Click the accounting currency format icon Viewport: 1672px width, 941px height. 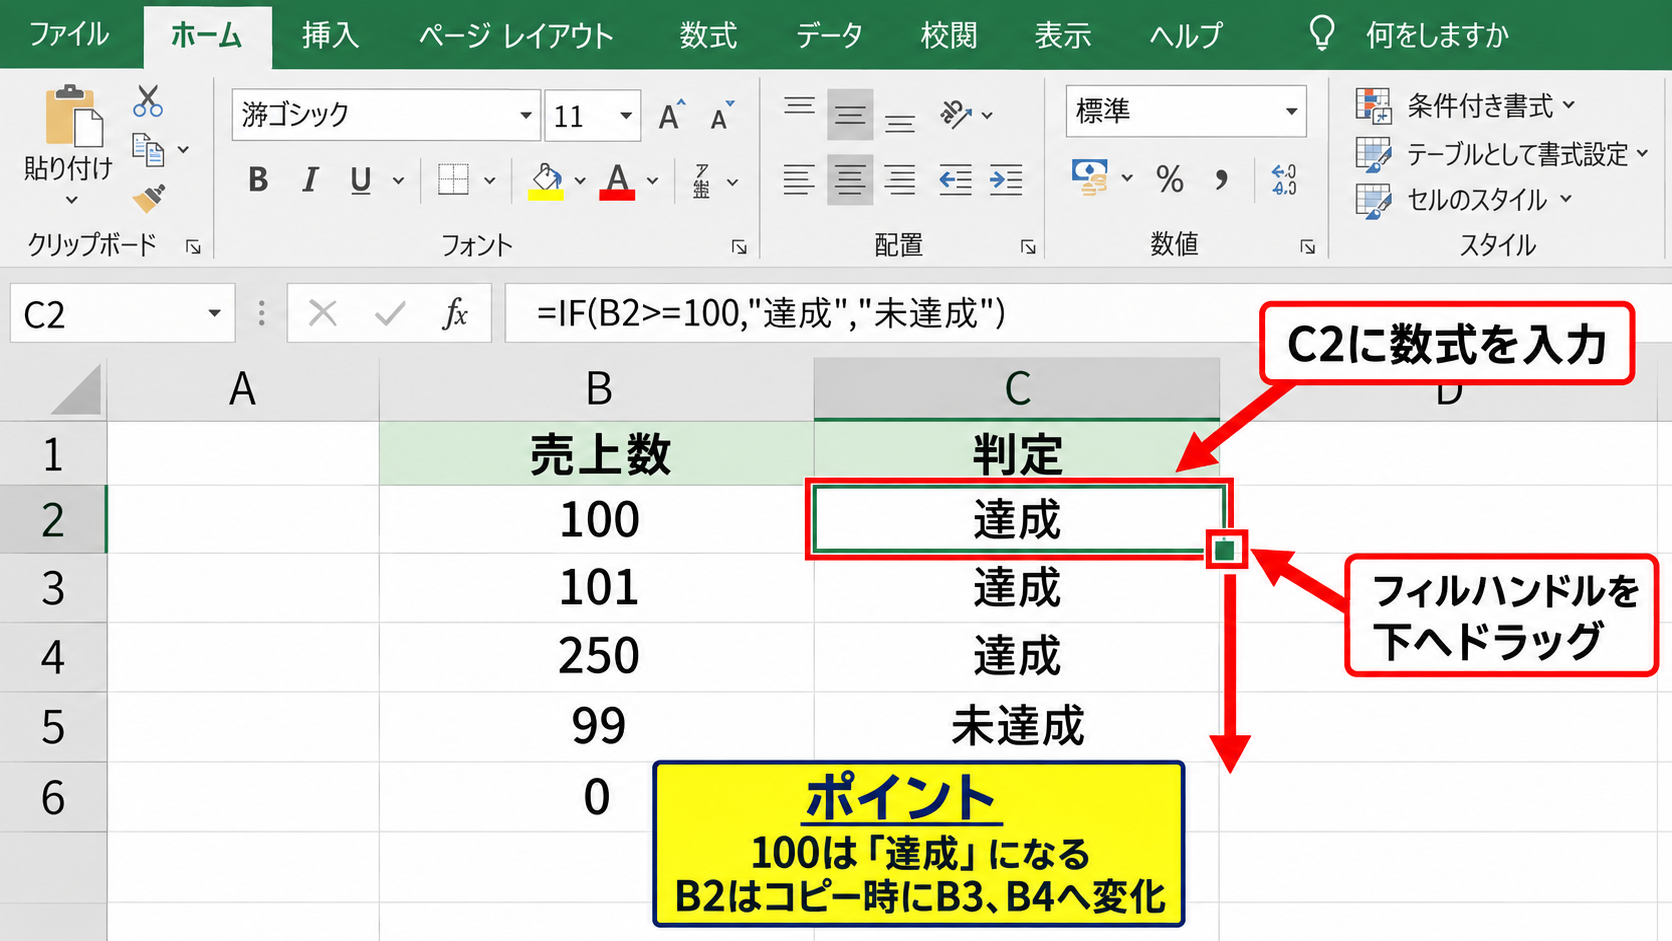[x=1089, y=177]
